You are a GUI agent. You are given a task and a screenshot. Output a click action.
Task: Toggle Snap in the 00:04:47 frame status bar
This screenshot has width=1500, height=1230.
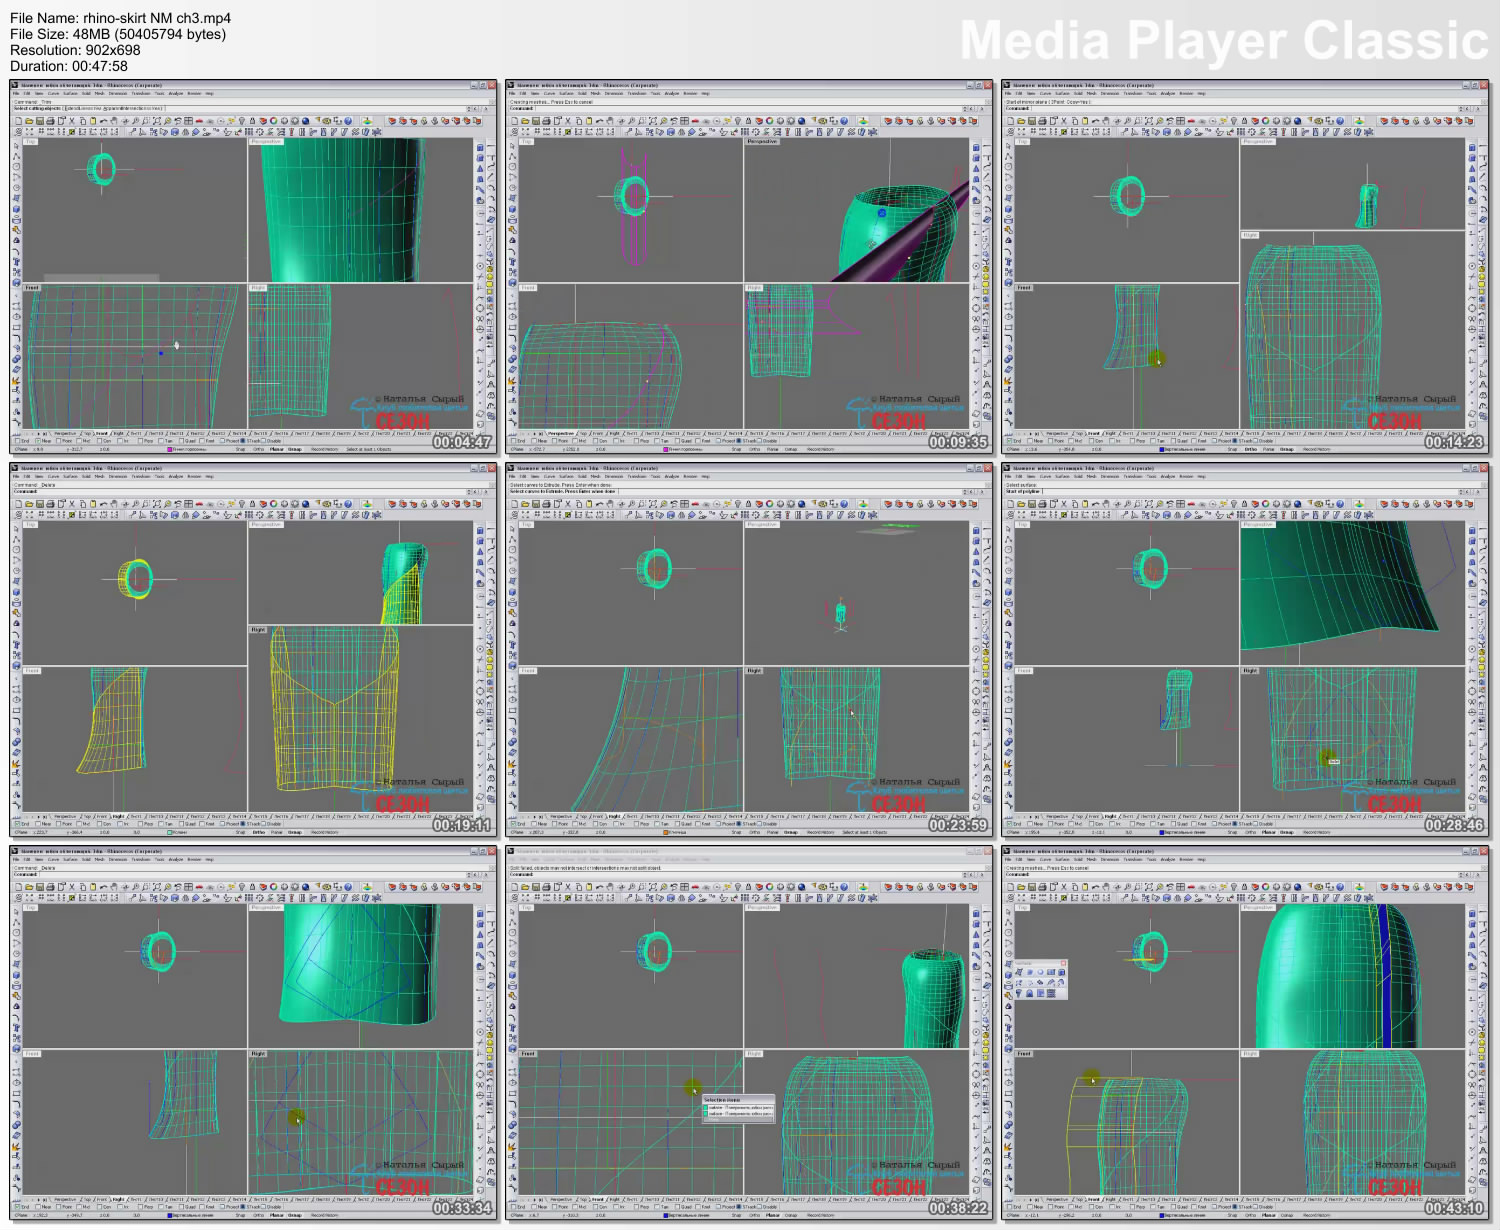click(240, 449)
